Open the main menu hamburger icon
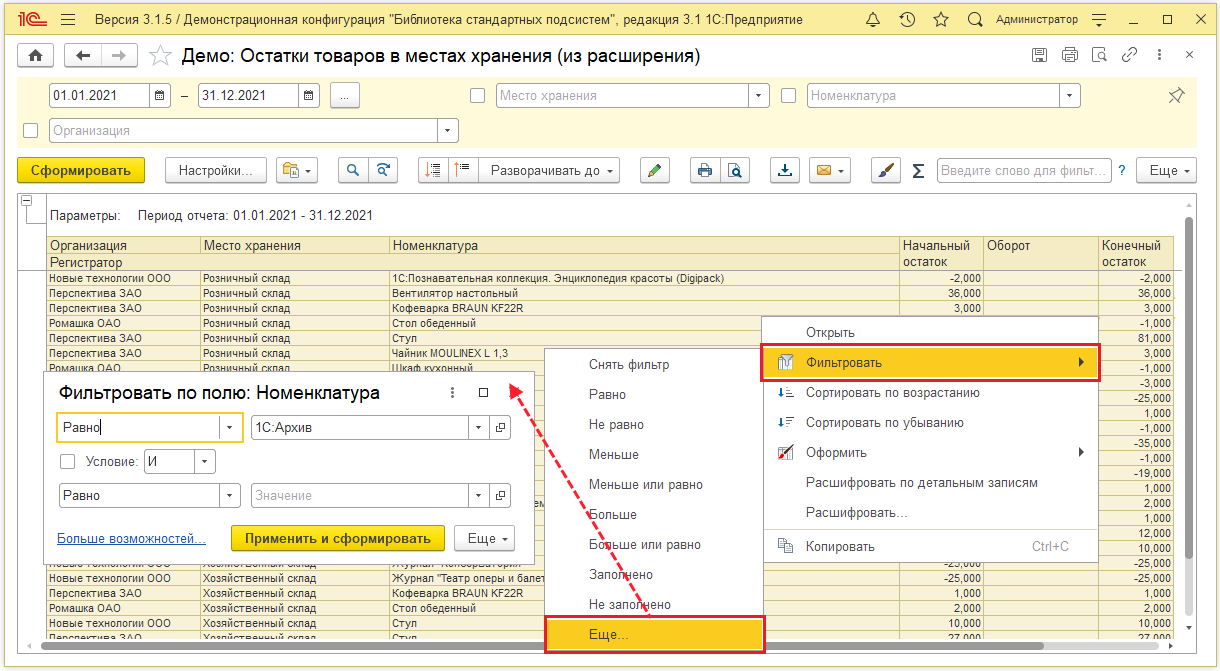 tap(68, 19)
